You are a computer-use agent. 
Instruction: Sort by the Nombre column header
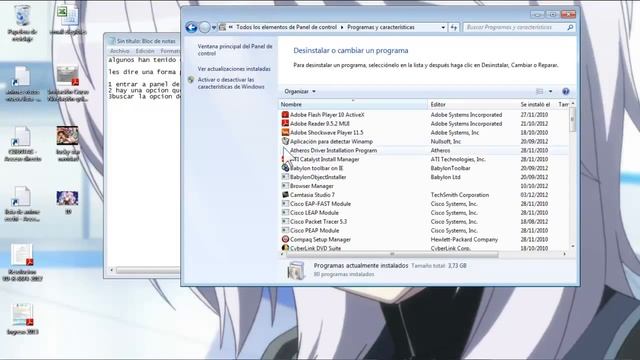[x=353, y=105]
